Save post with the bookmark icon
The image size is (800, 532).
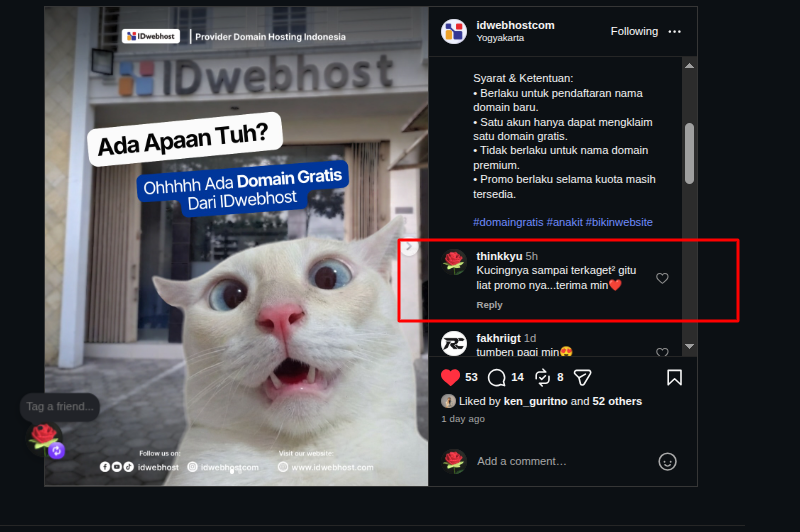click(674, 377)
